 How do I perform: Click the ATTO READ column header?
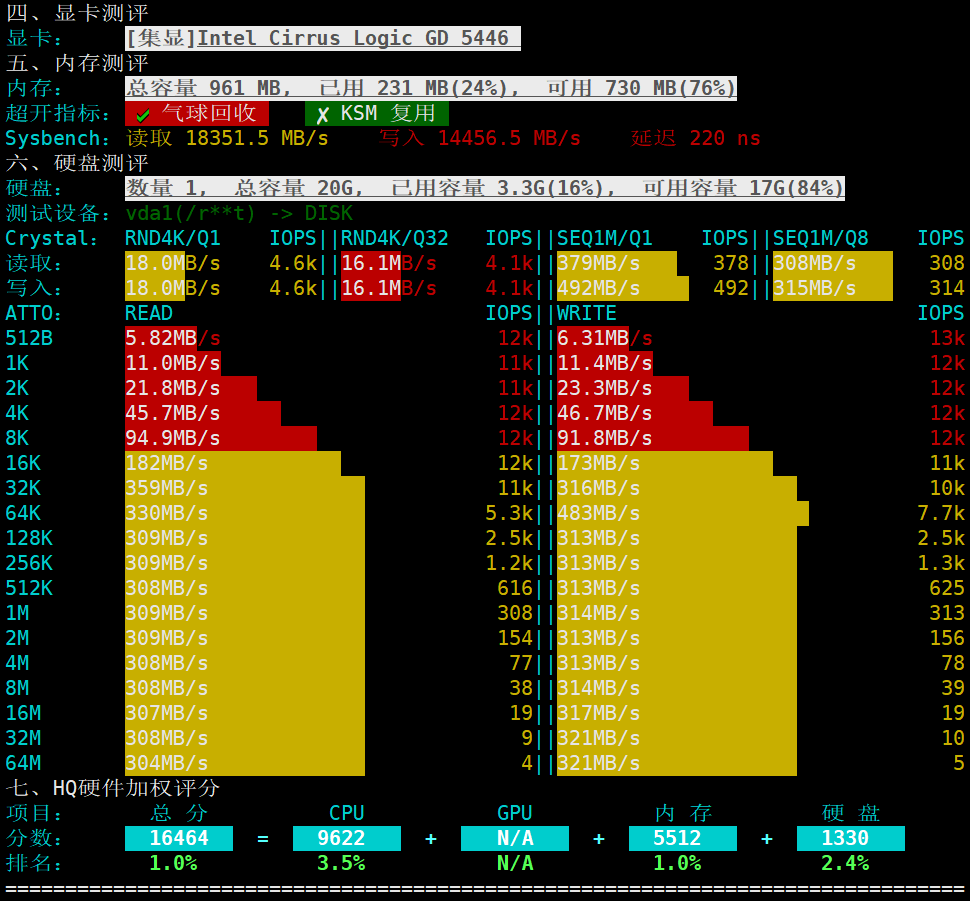[x=148, y=313]
